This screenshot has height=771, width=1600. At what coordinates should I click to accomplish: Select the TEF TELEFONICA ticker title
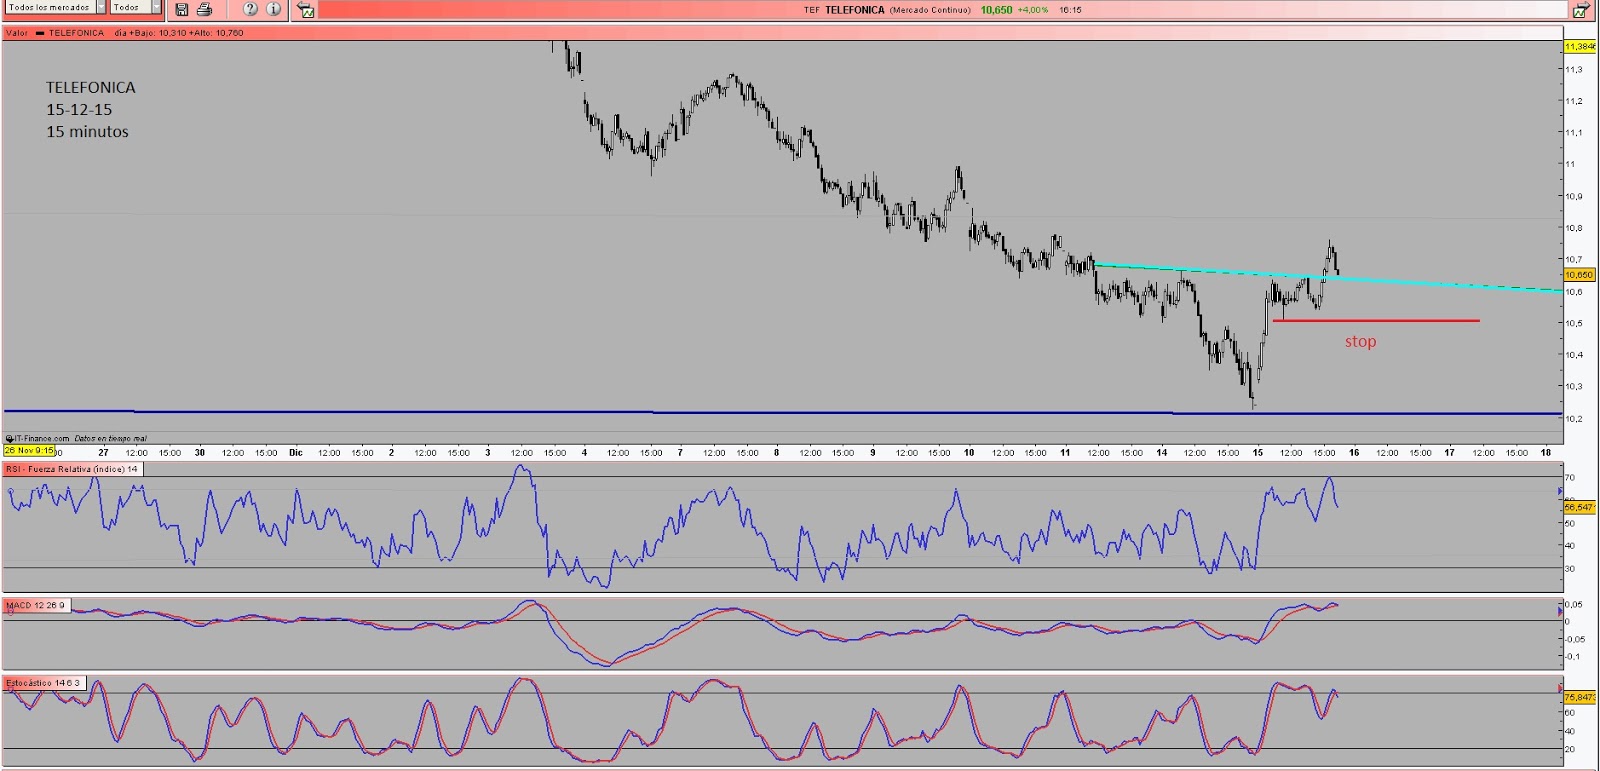point(844,10)
